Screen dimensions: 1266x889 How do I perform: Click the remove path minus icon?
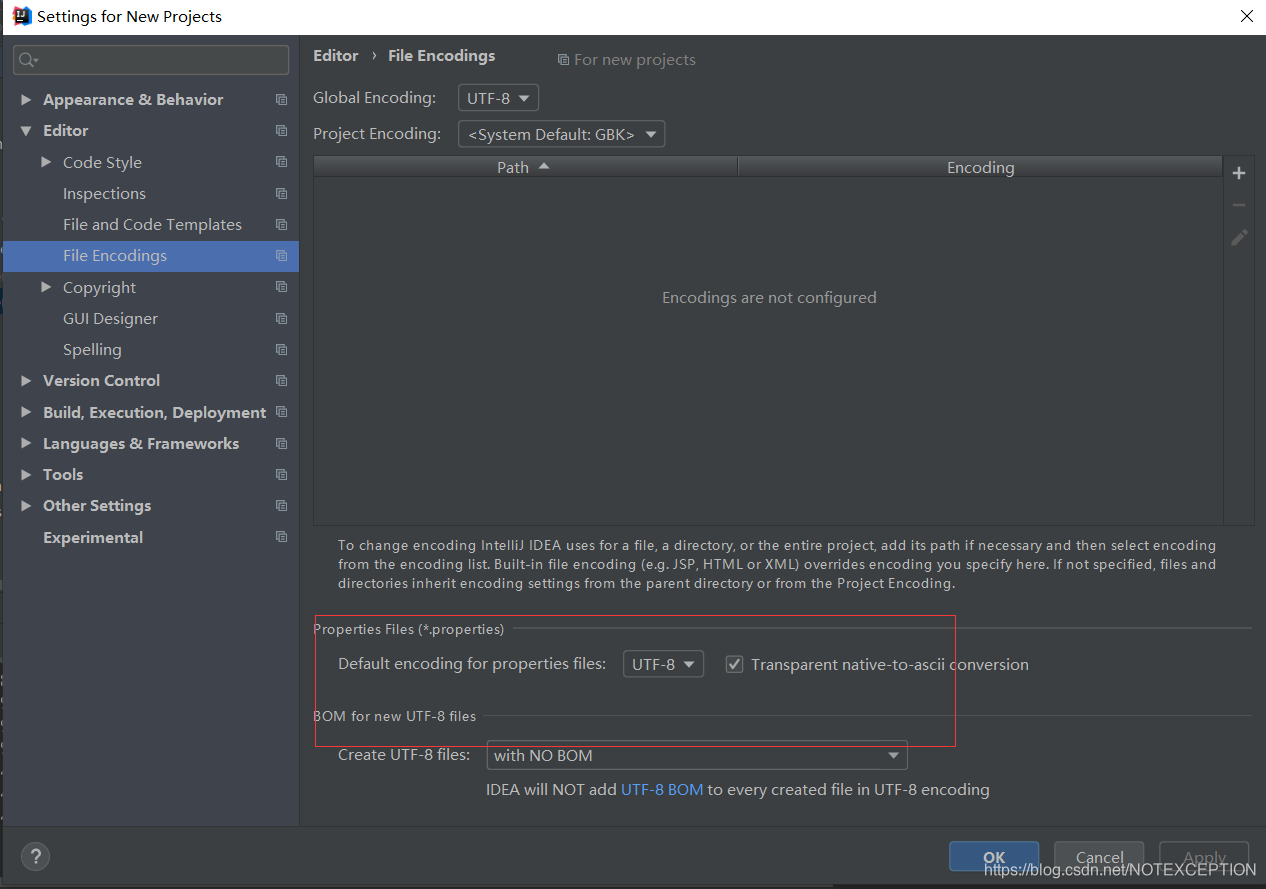[x=1239, y=205]
